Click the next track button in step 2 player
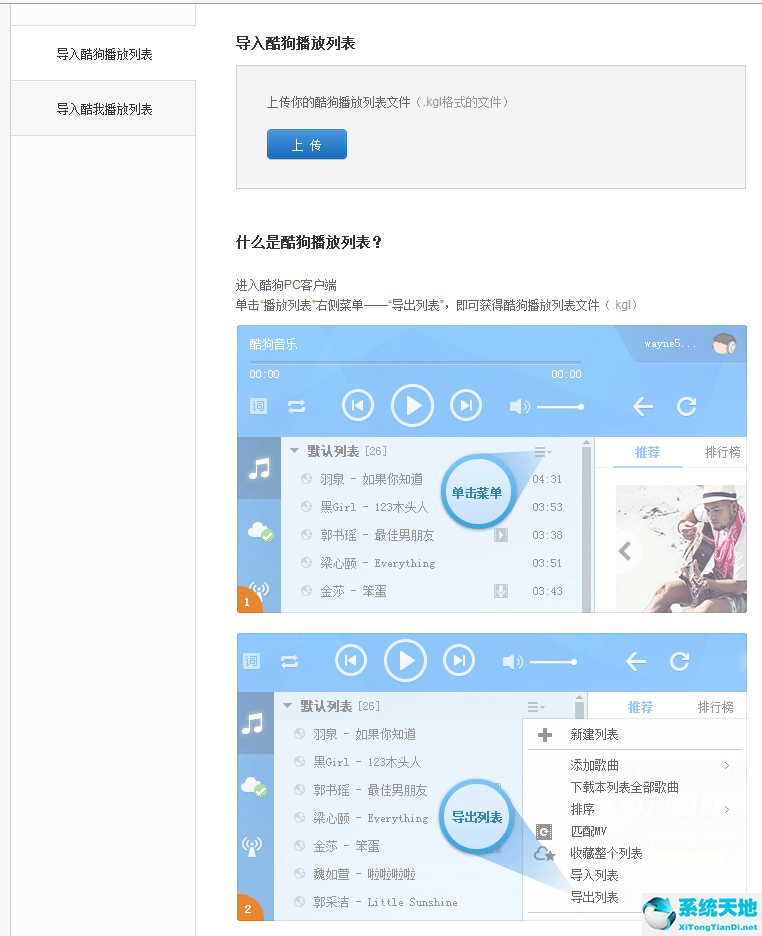762x936 pixels. pos(459,661)
